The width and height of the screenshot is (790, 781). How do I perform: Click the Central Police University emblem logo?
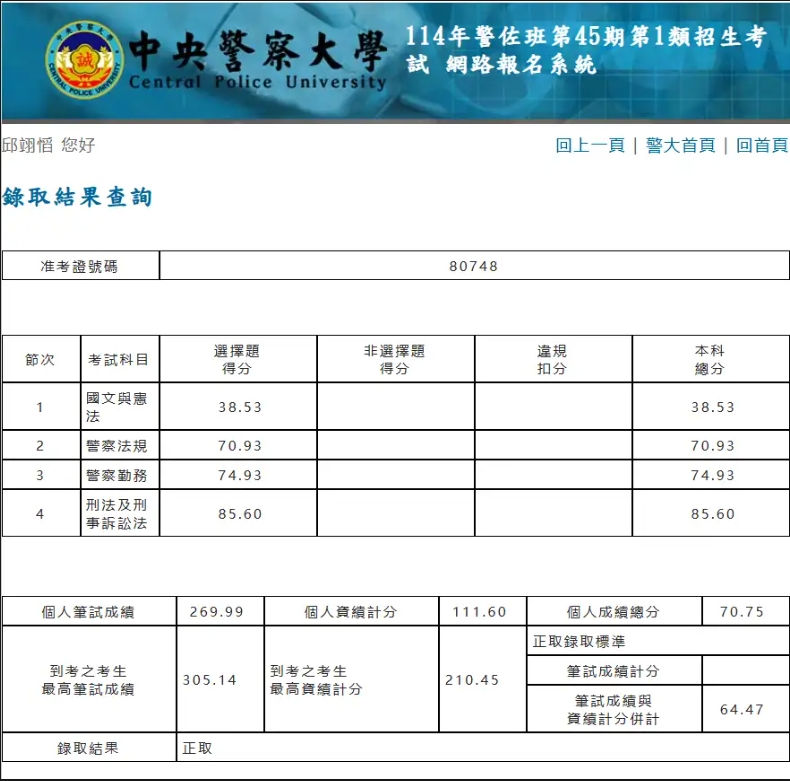(x=84, y=60)
